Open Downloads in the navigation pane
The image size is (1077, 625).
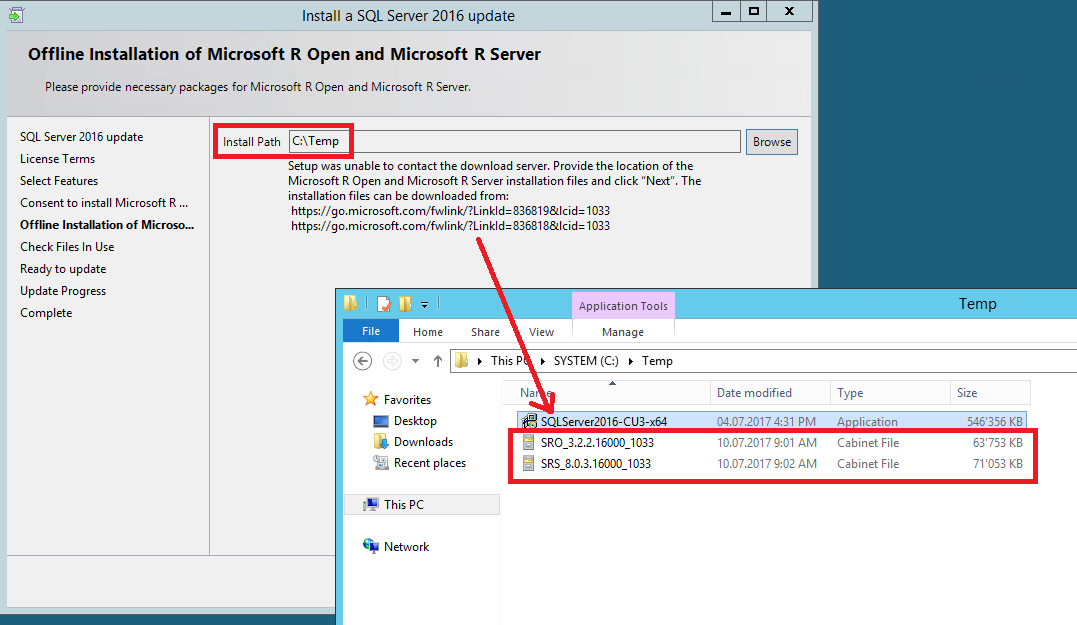423,442
